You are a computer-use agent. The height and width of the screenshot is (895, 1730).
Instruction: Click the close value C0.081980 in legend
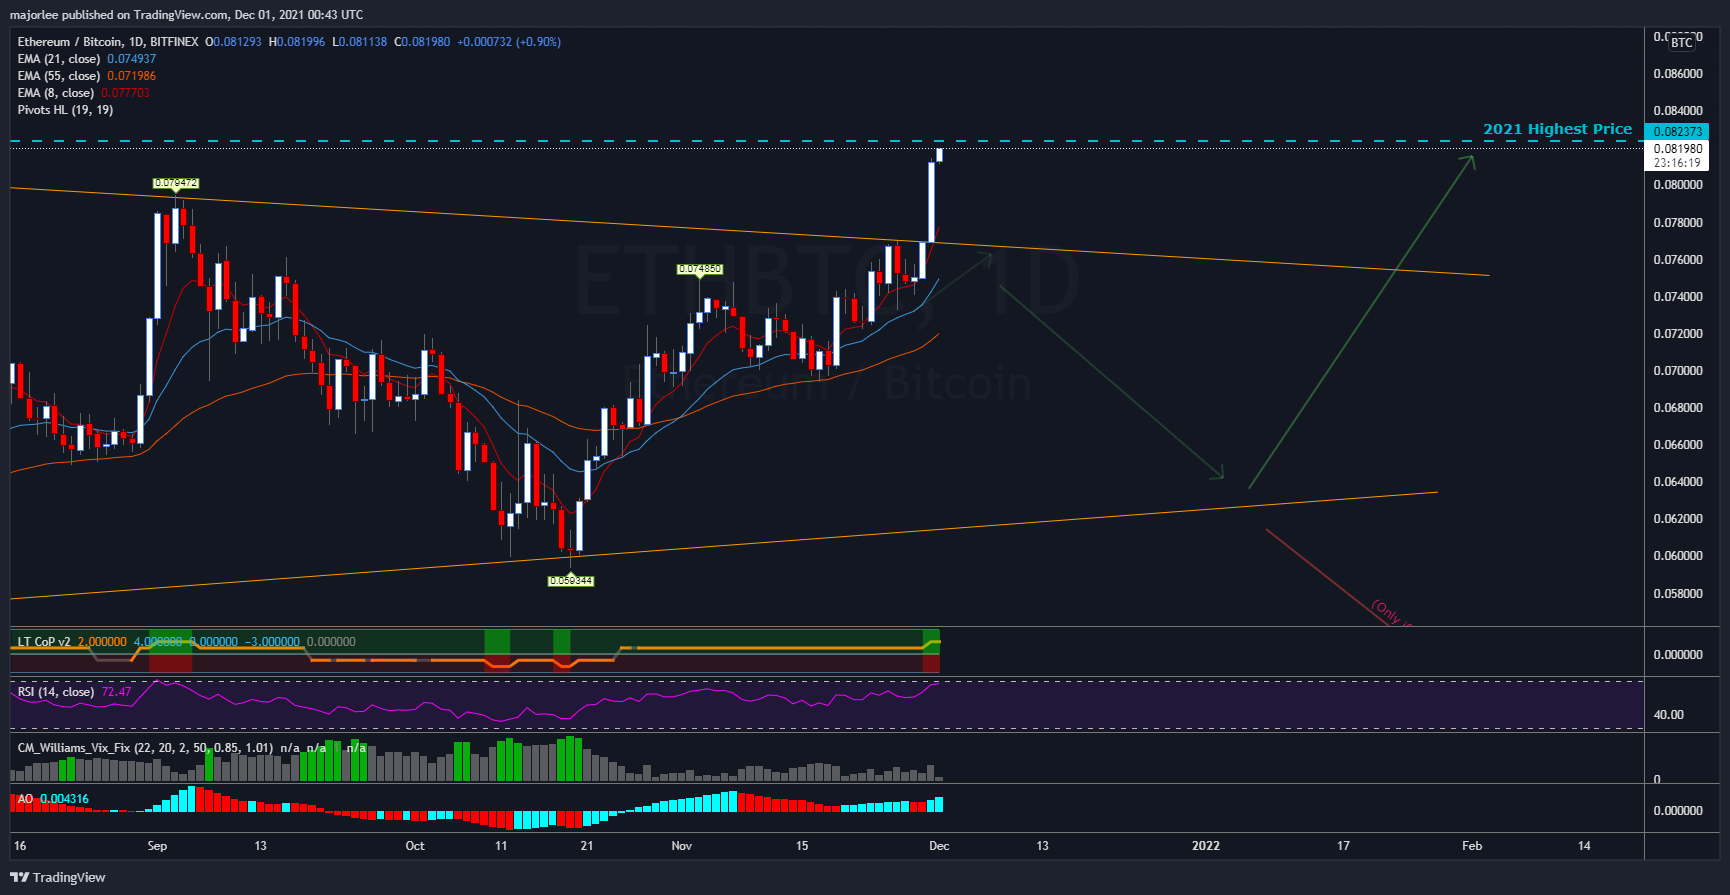point(422,42)
